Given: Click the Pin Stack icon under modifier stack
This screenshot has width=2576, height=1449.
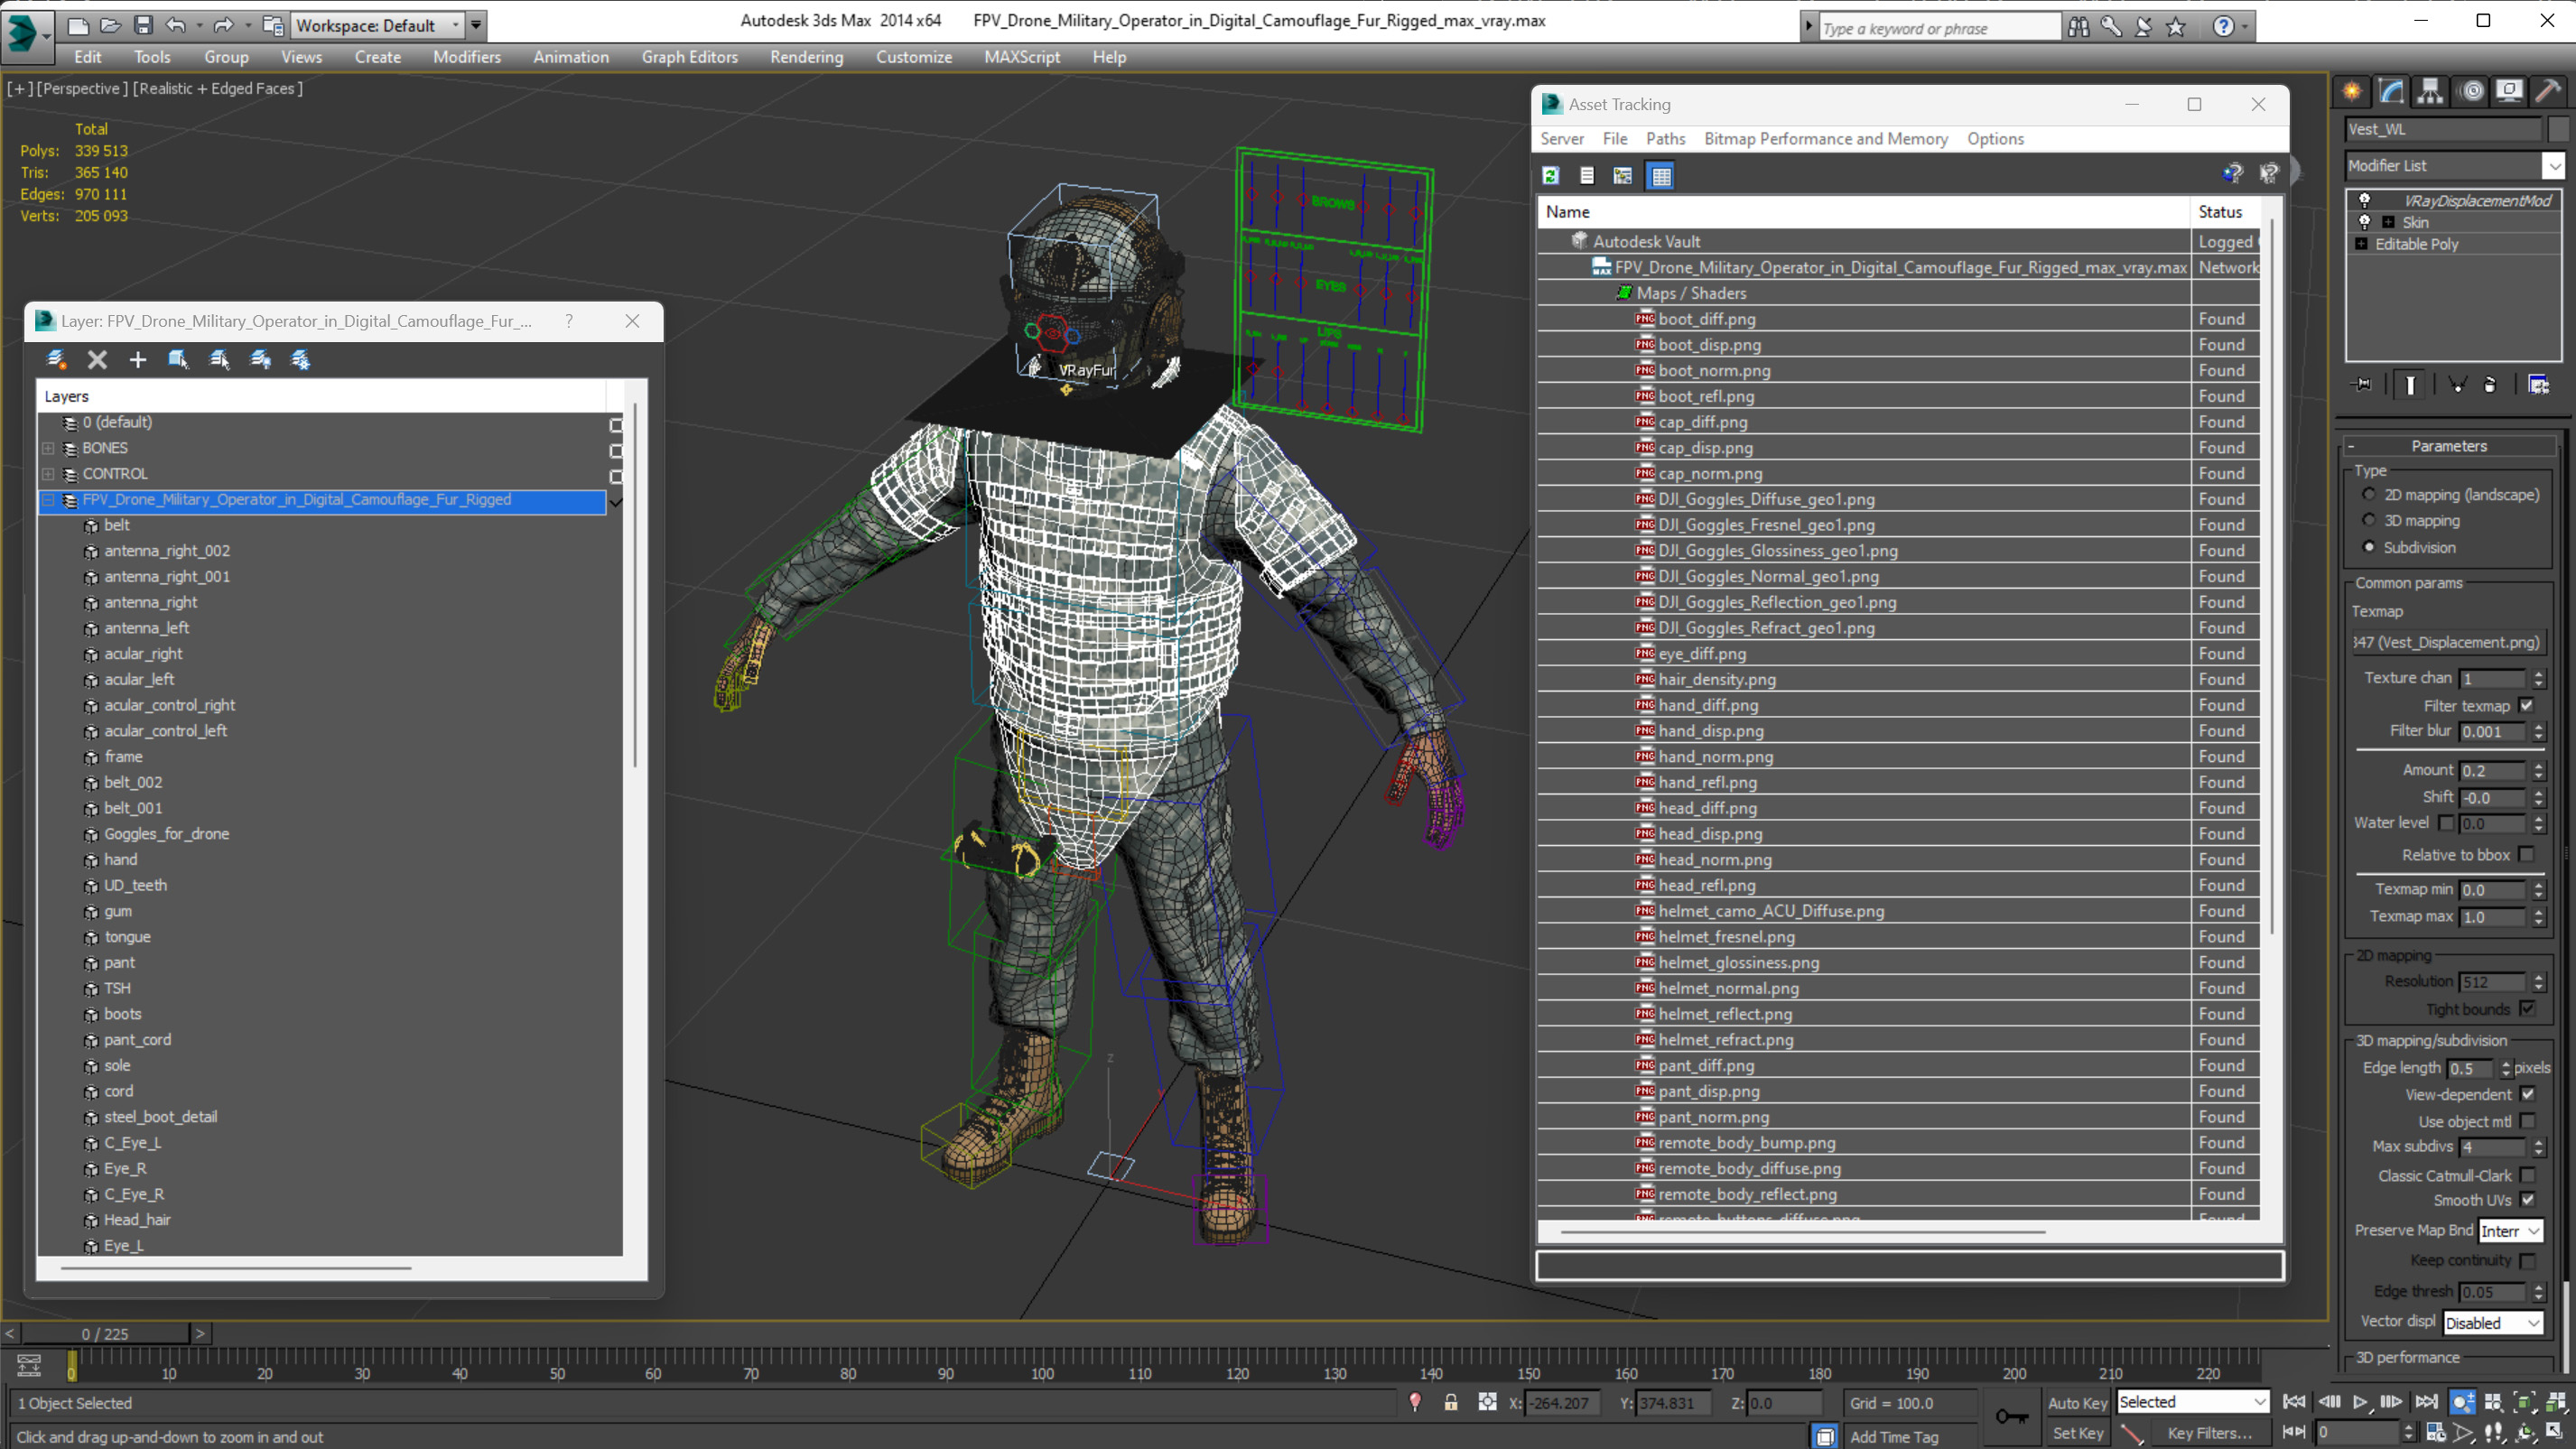Looking at the screenshot, I should pyautogui.click(x=2362, y=385).
